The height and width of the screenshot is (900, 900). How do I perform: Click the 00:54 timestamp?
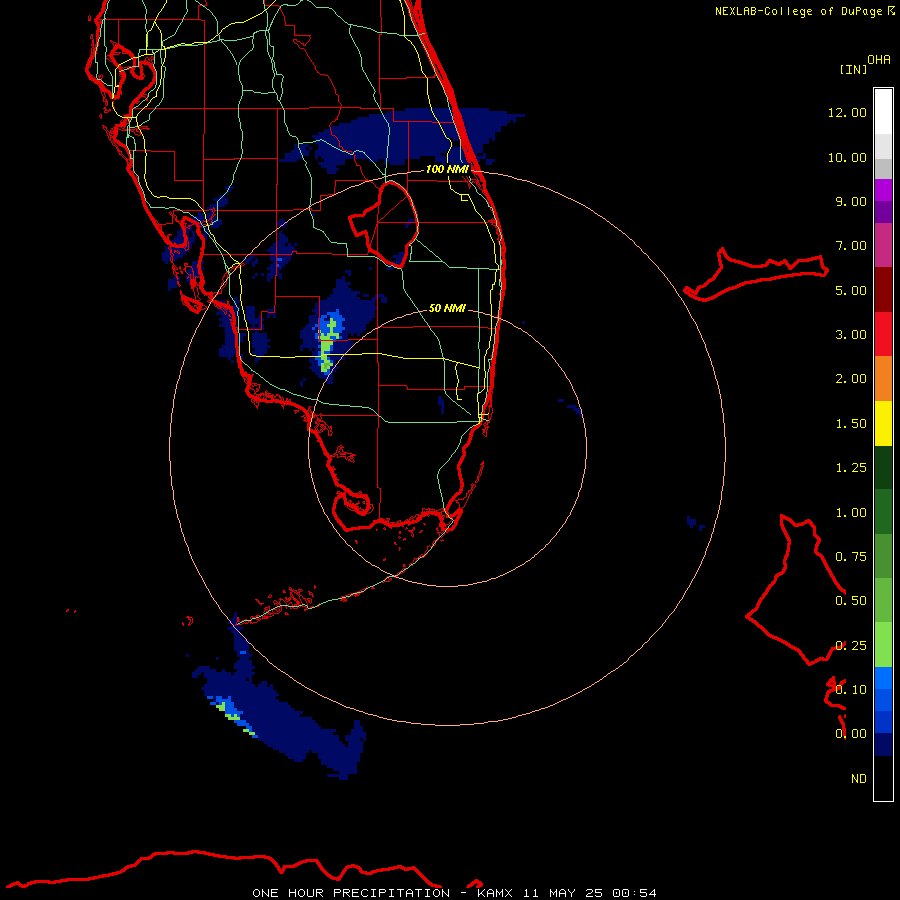coord(634,893)
